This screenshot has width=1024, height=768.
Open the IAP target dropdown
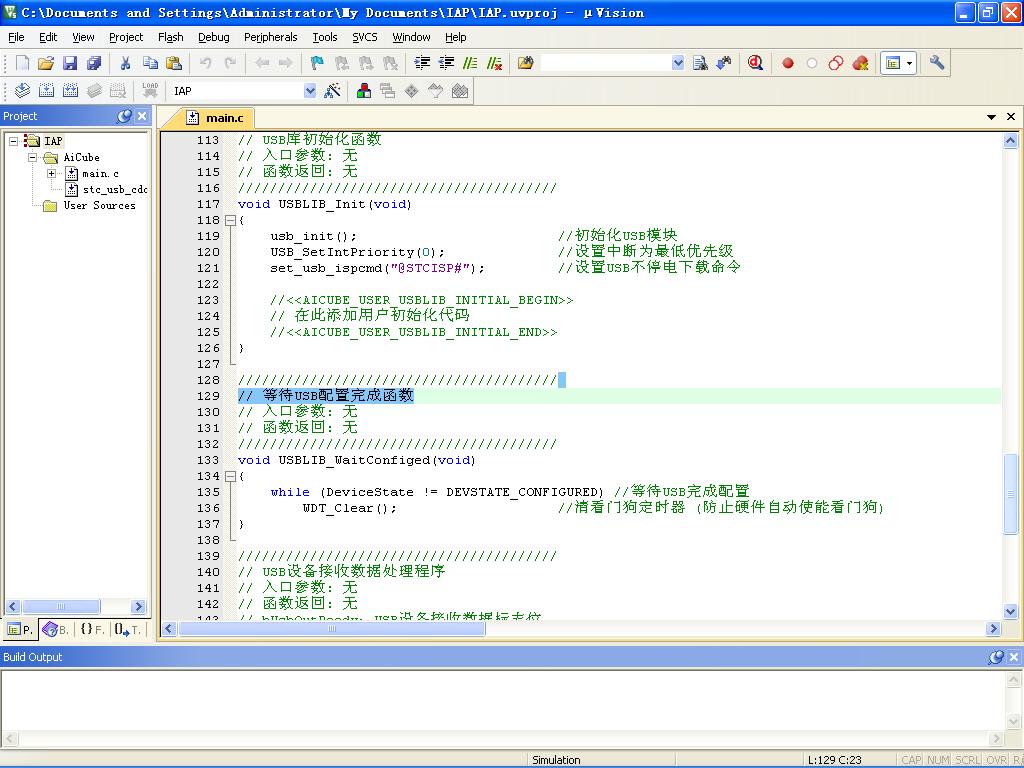pos(310,91)
